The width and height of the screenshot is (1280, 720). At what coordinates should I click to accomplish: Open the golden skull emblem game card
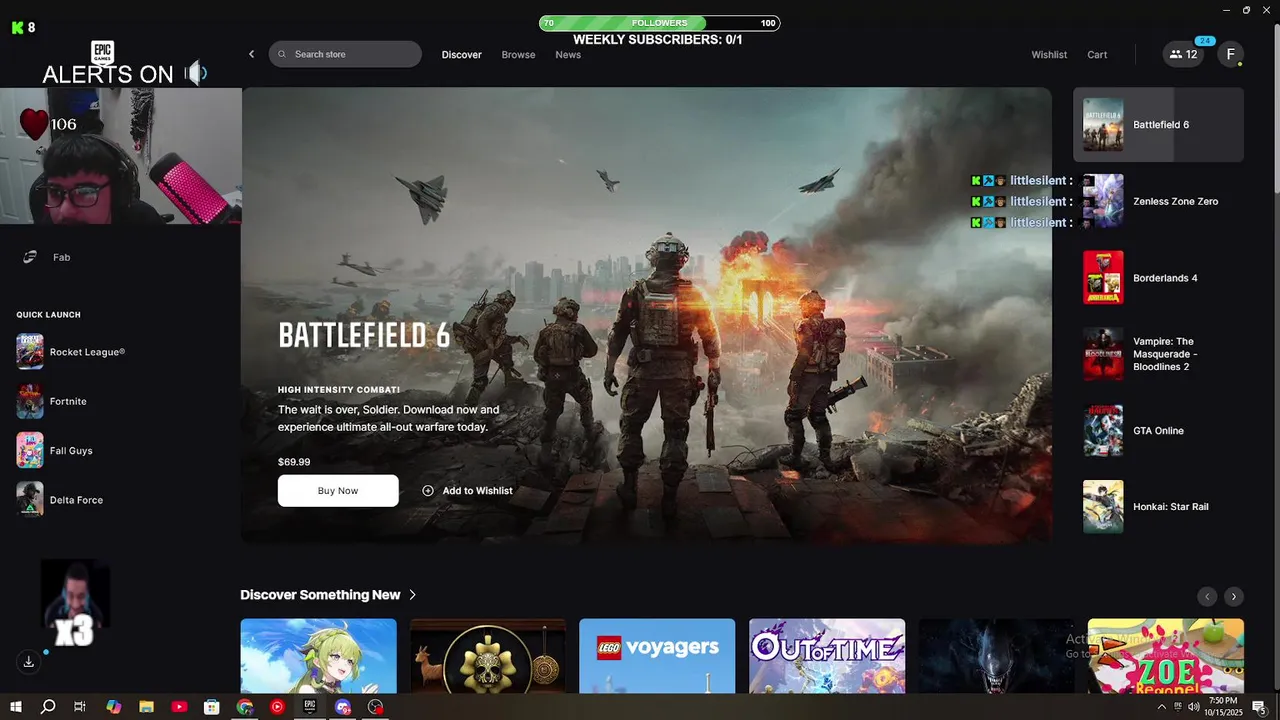pyautogui.click(x=488, y=656)
